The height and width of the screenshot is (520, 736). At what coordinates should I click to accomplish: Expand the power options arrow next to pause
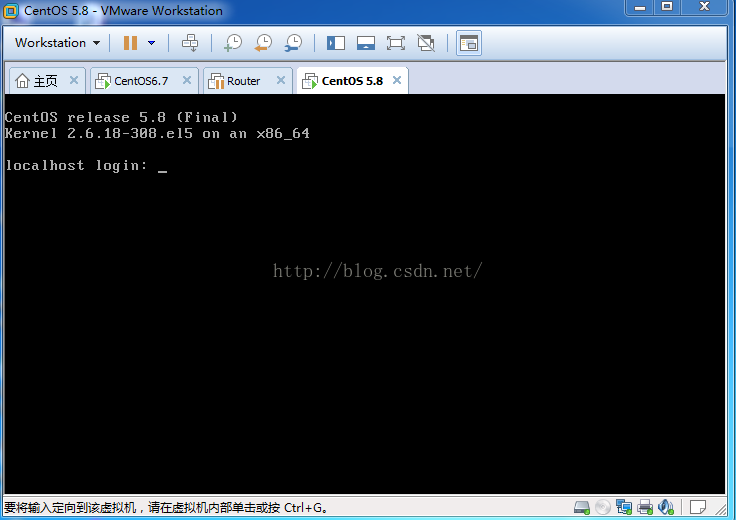pos(151,43)
